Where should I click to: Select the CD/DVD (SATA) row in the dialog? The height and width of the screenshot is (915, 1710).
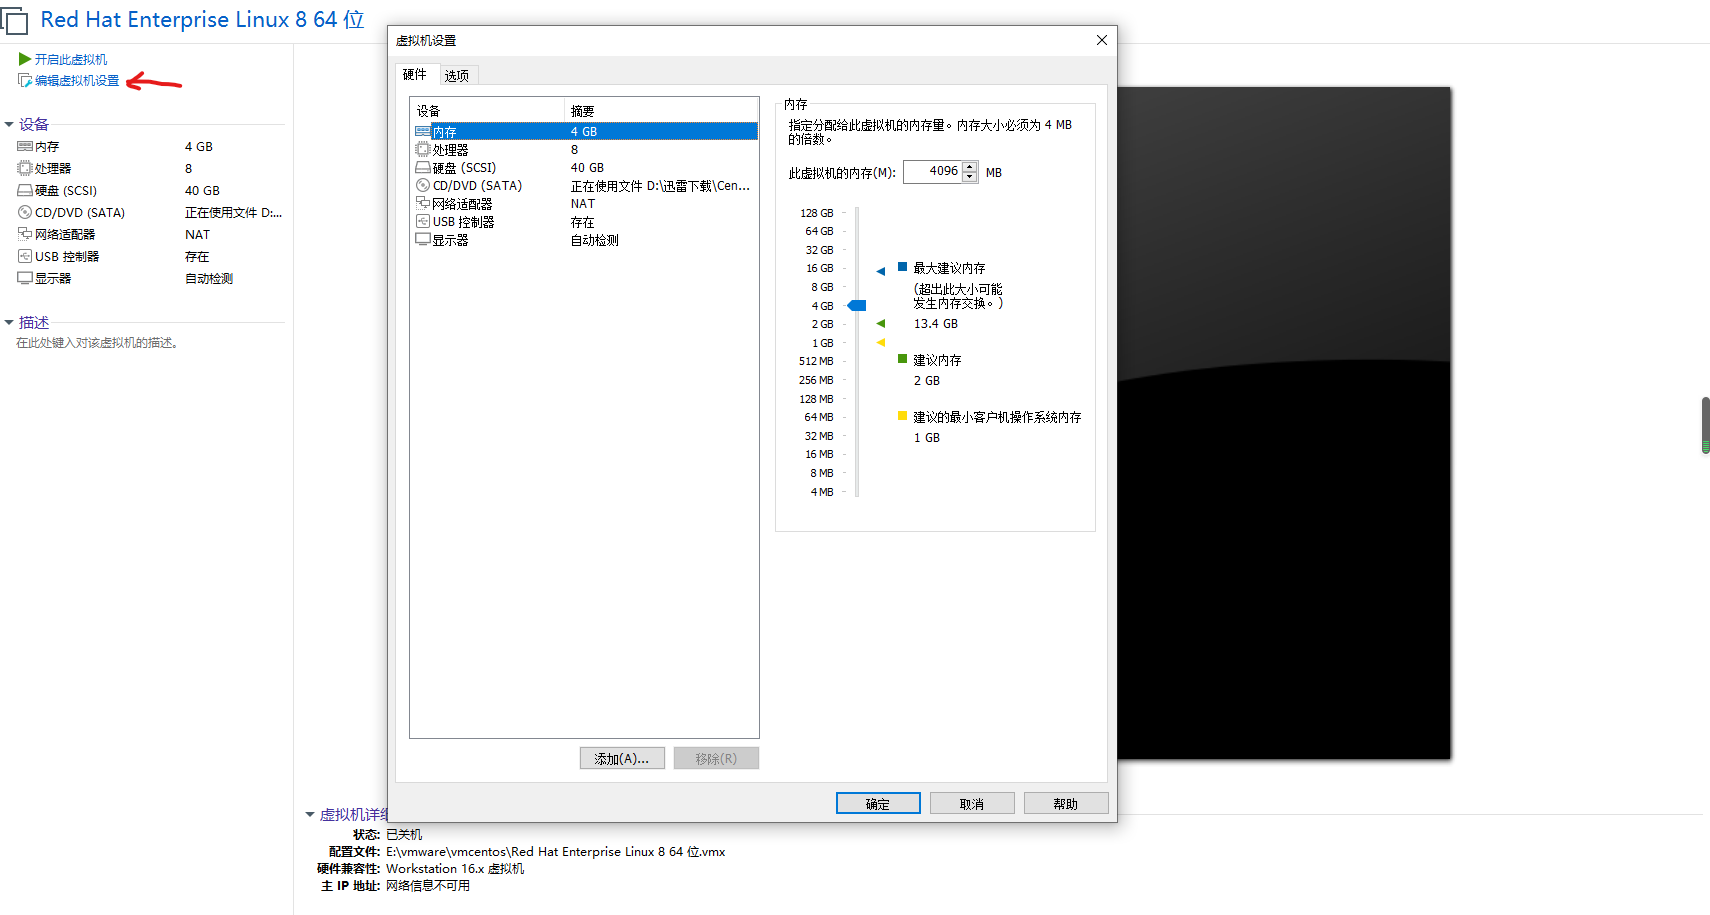[x=585, y=185]
